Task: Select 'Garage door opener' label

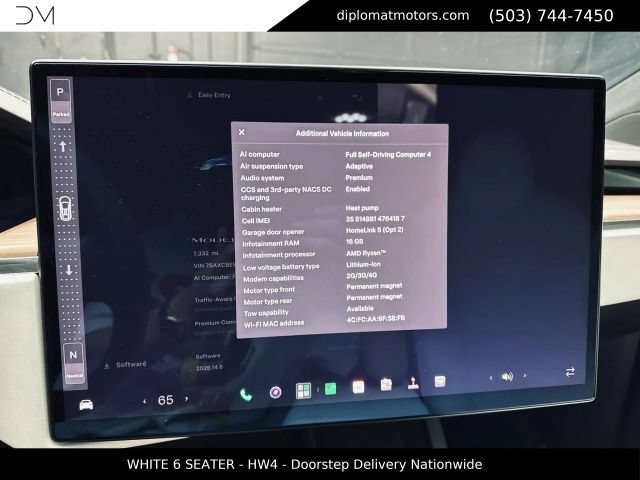Action: [x=273, y=232]
